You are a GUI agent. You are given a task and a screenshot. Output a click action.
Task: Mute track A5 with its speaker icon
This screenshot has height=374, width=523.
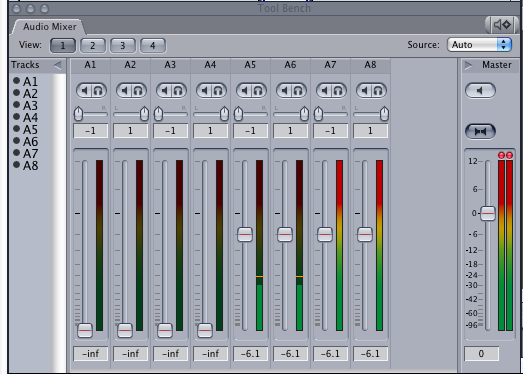[x=245, y=90]
